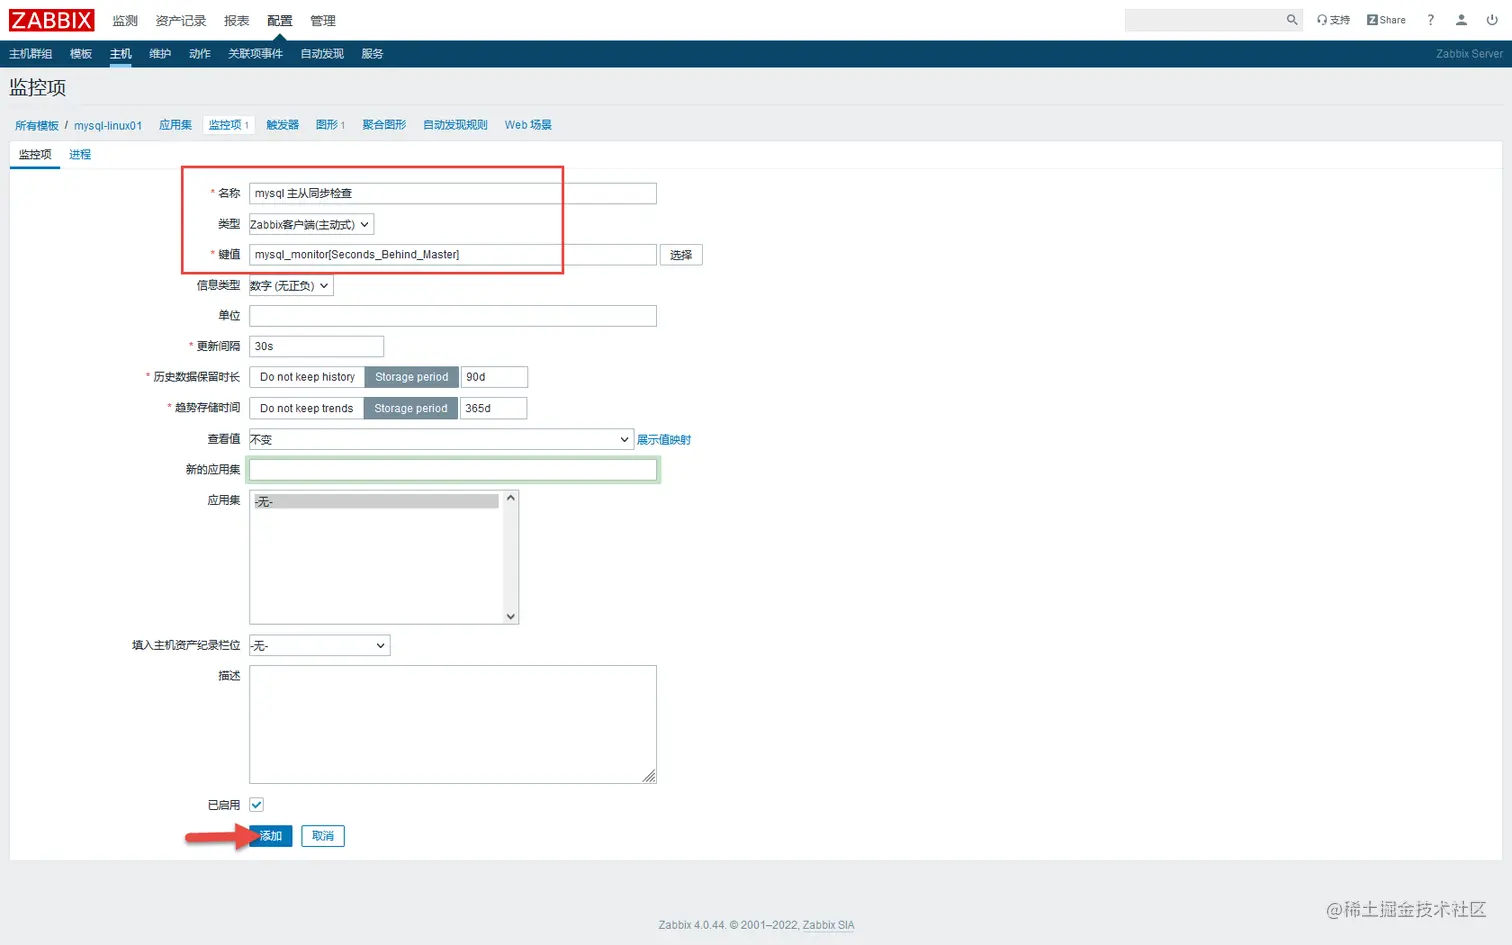Open the 填入主机资产纪录栏位 dropdown
Image resolution: width=1512 pixels, height=945 pixels.
tap(319, 646)
